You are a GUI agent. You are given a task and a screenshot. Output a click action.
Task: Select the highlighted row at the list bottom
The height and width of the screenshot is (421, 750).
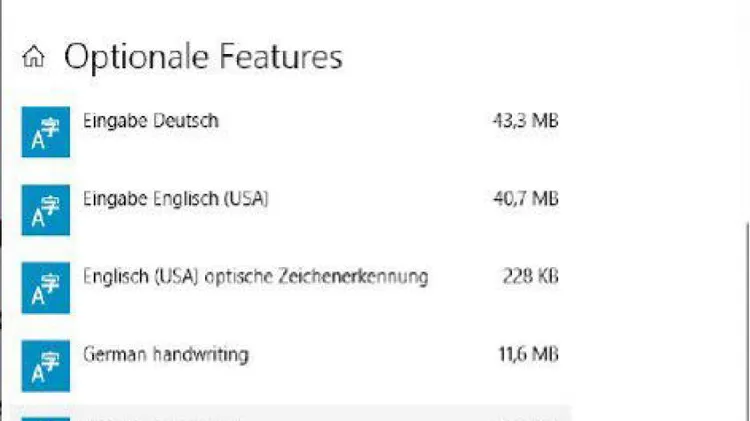pos(291,414)
